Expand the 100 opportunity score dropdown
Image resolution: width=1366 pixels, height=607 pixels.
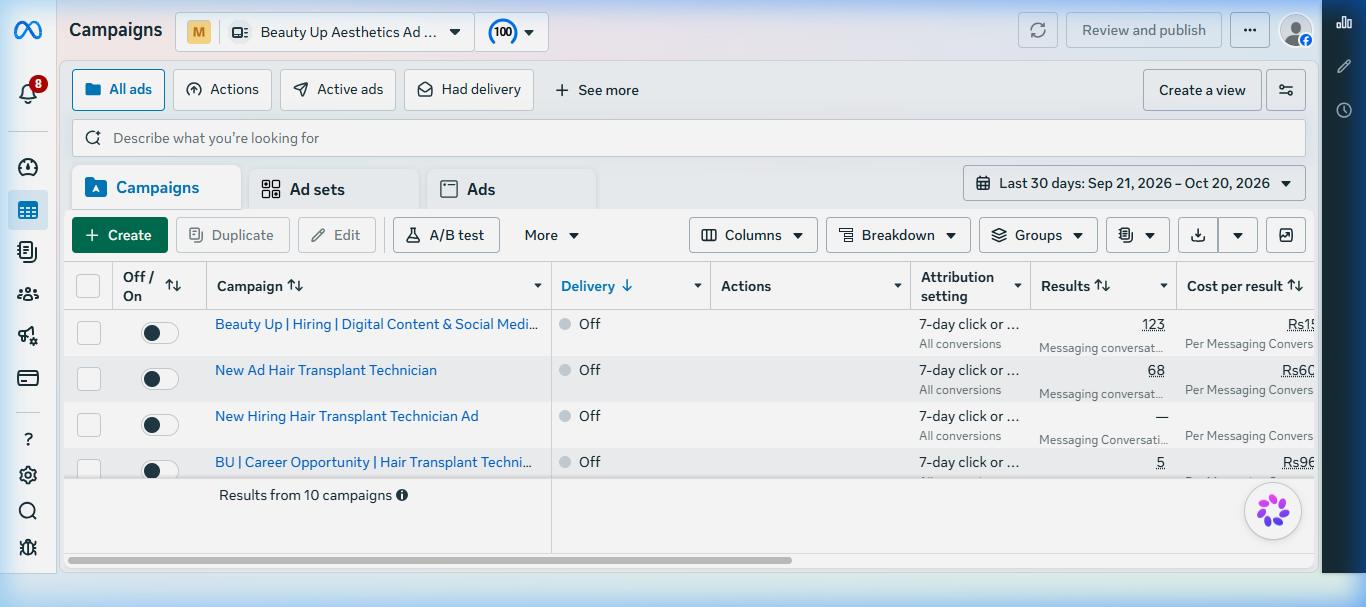pos(512,32)
